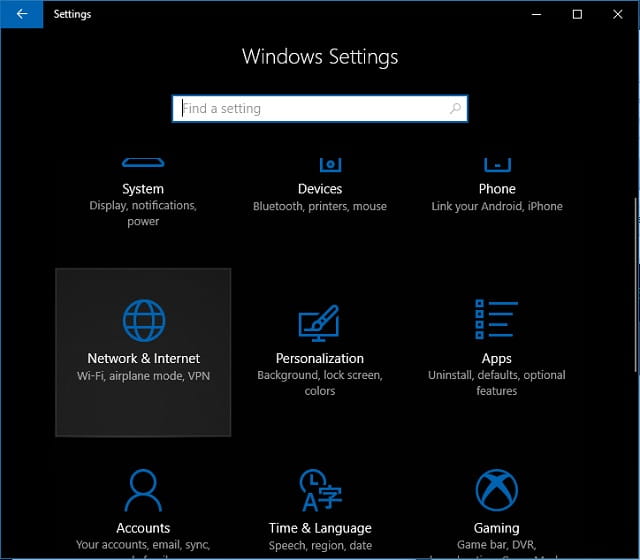
Task: Close the Settings window
Action: [x=618, y=14]
